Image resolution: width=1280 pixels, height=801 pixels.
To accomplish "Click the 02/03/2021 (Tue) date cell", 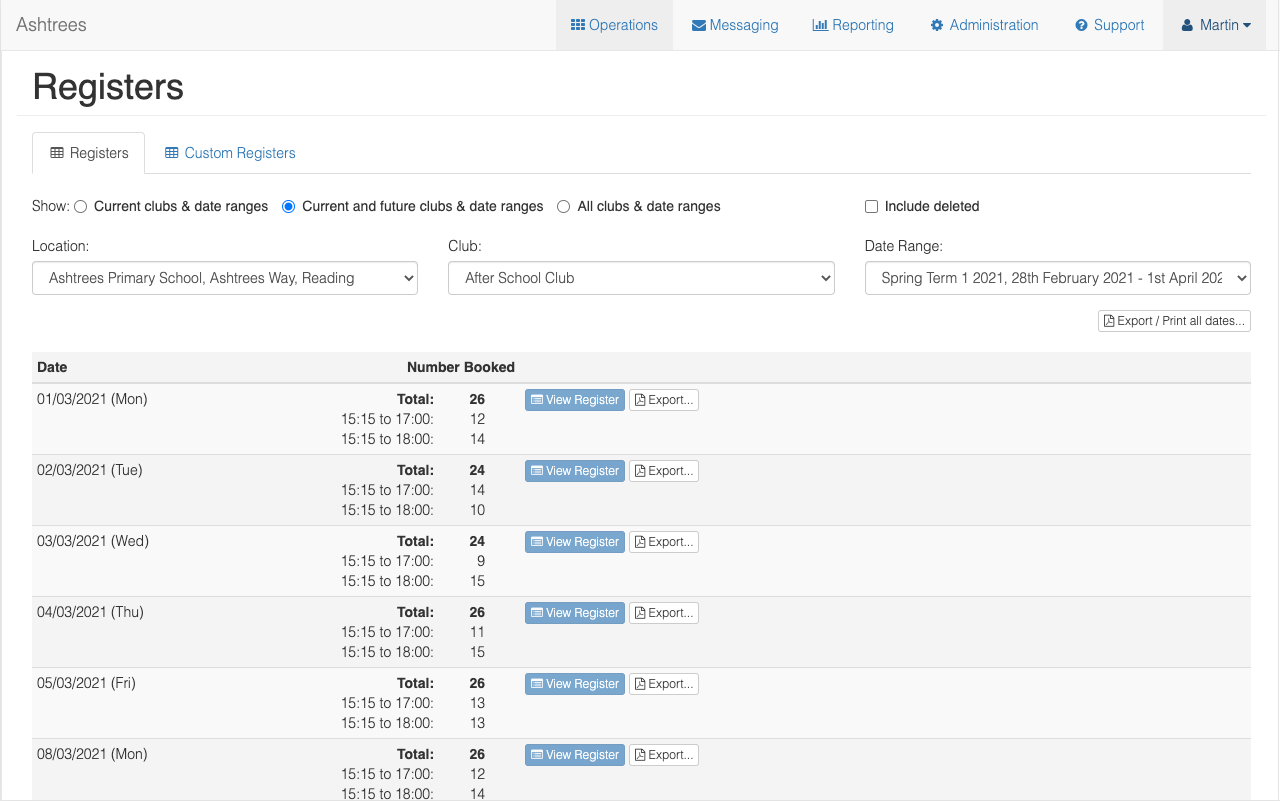I will 90,470.
